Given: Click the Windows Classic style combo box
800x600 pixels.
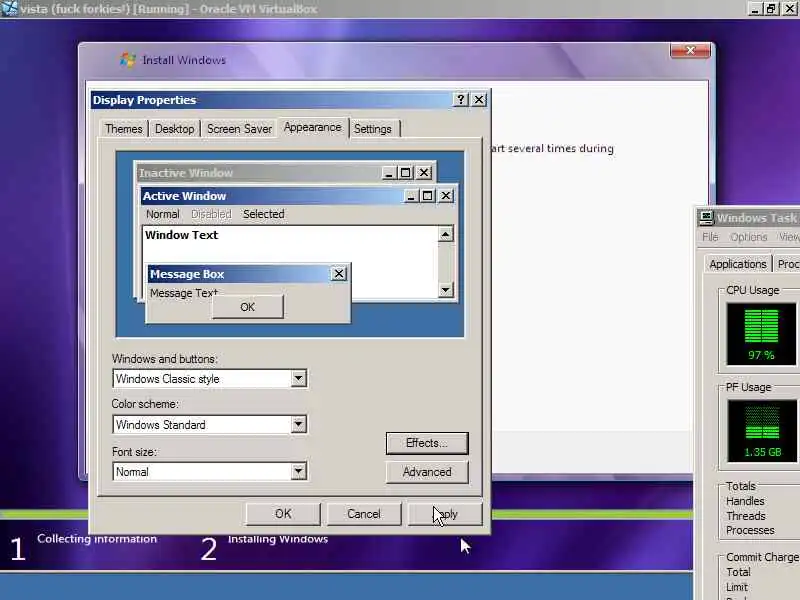Looking at the screenshot, I should click(209, 379).
